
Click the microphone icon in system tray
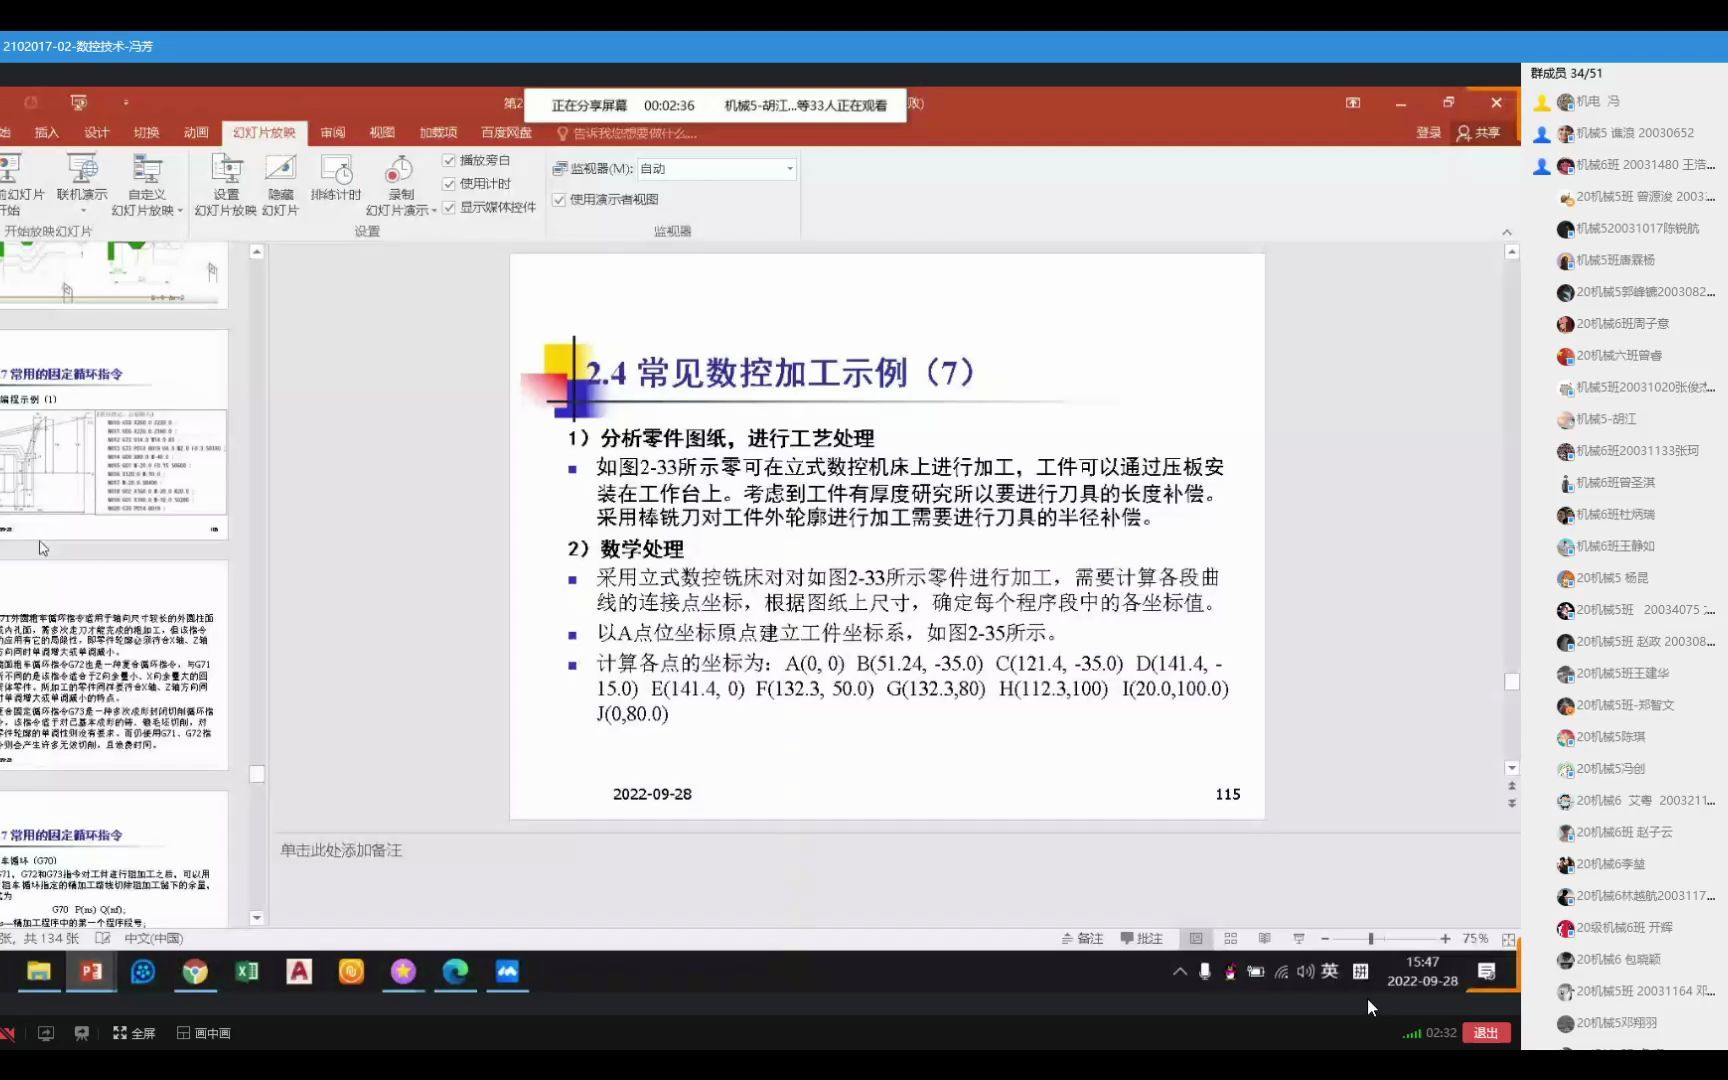[1205, 971]
